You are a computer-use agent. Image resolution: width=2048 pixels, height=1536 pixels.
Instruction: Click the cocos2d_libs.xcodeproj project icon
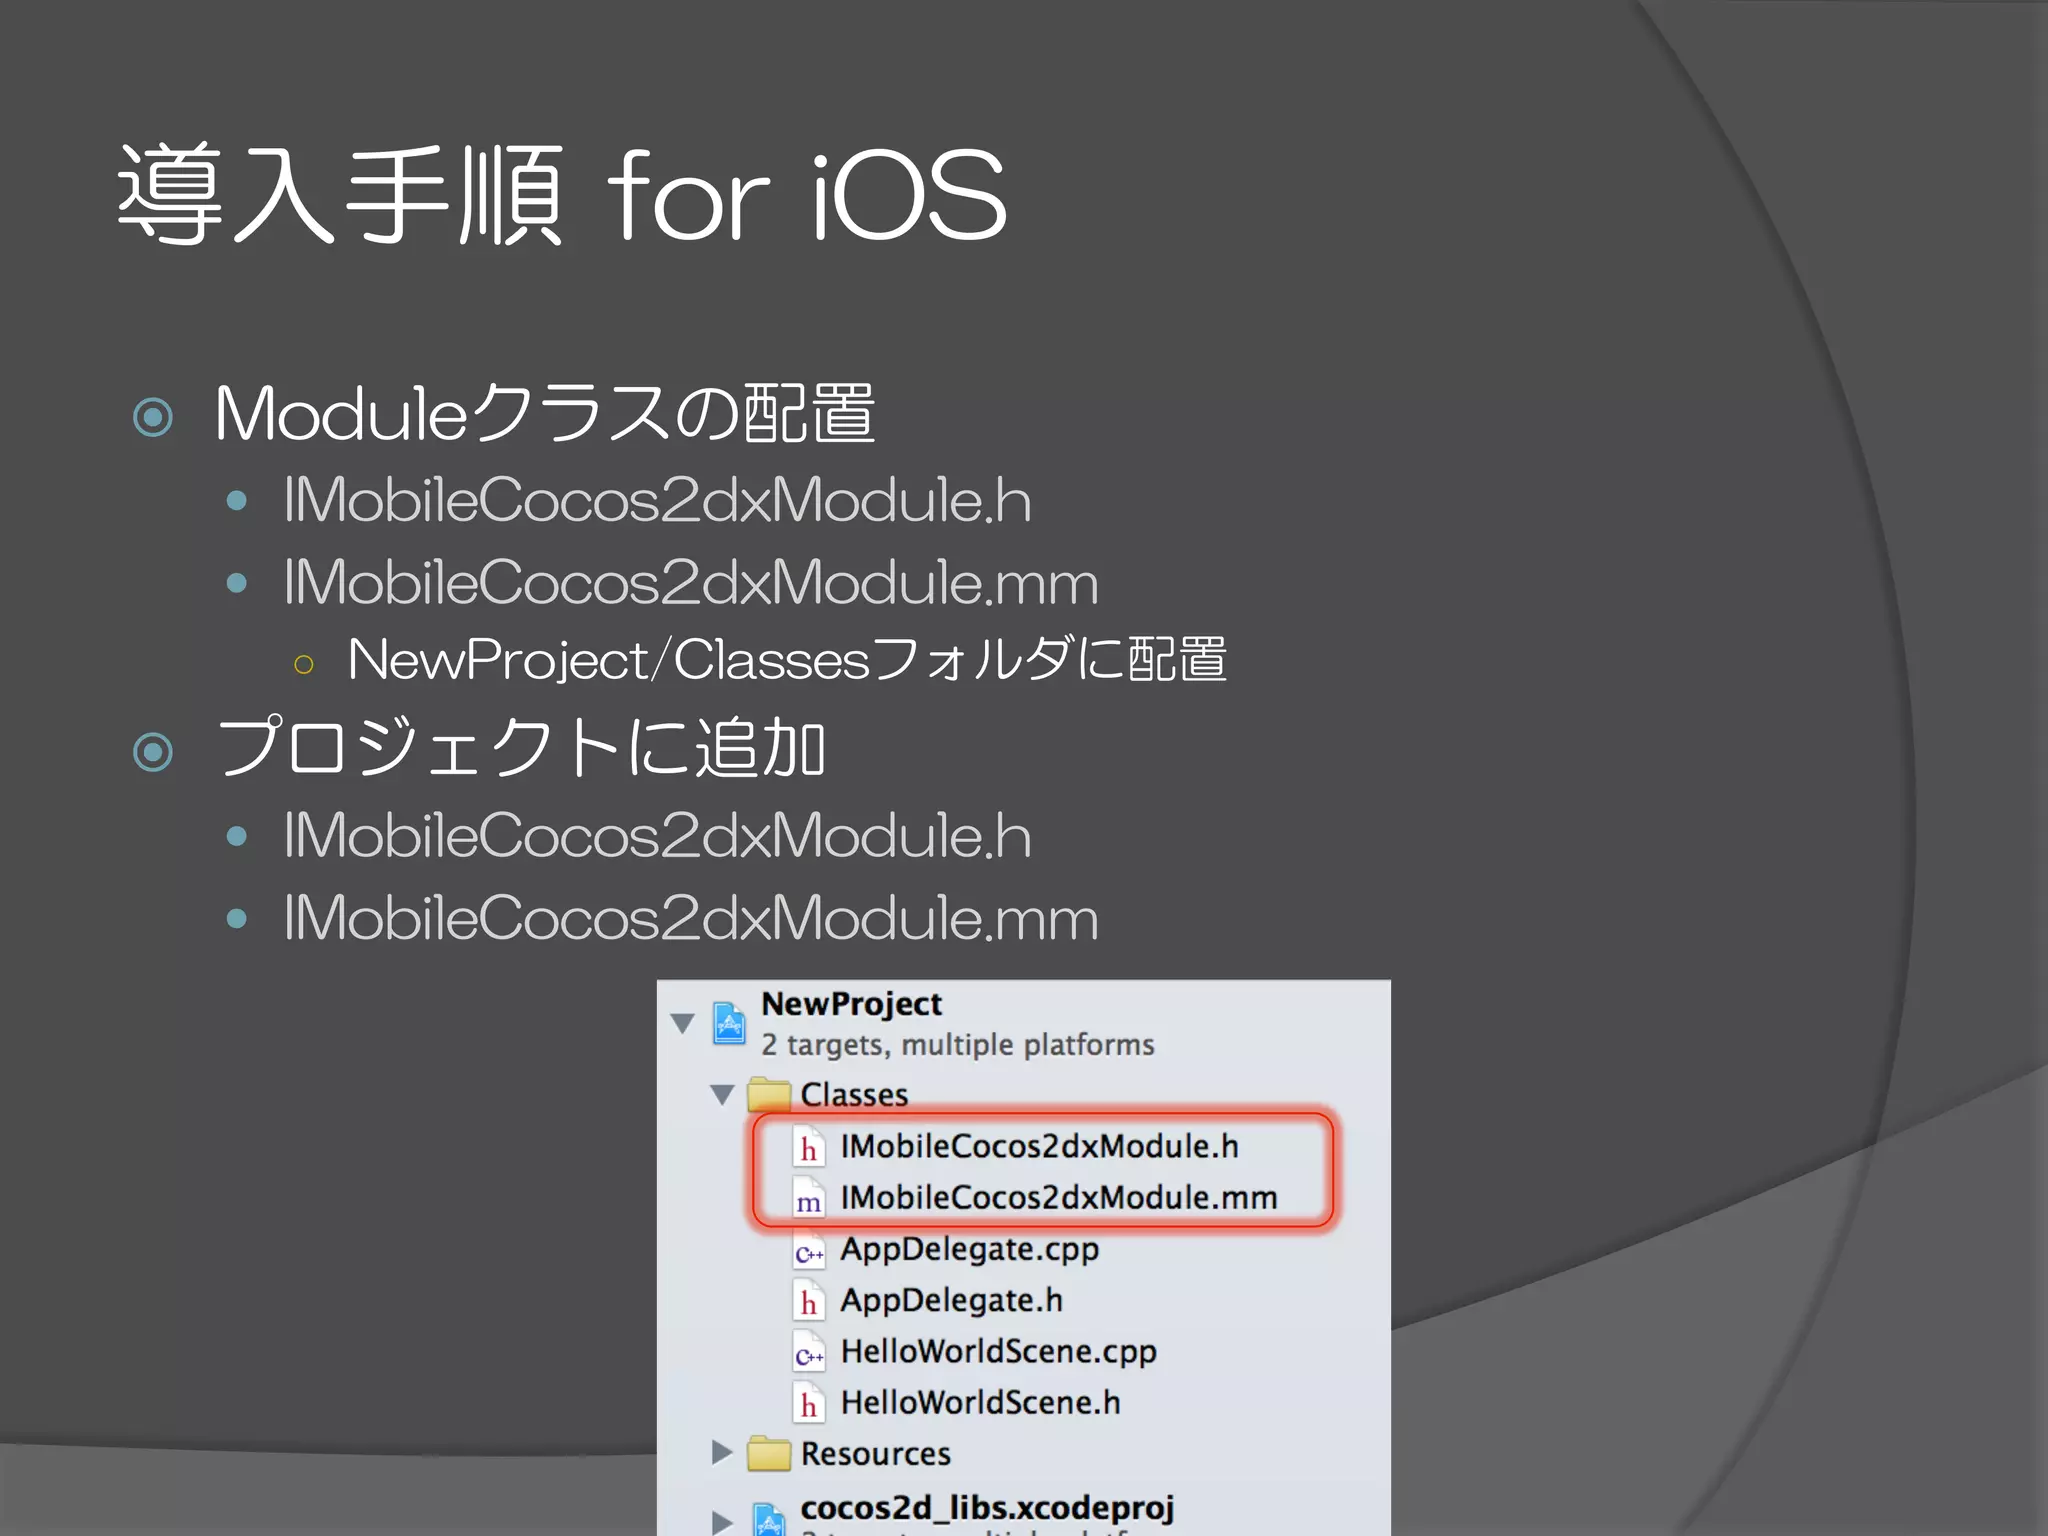pos(768,1520)
